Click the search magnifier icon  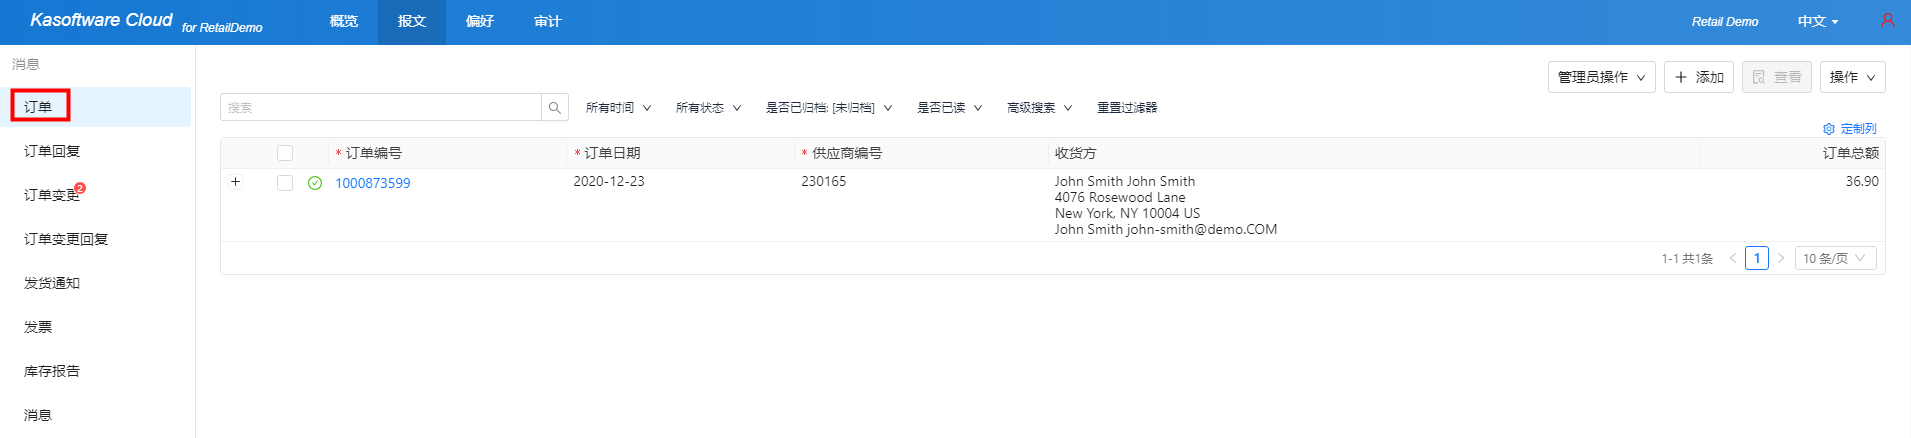pyautogui.click(x=555, y=108)
